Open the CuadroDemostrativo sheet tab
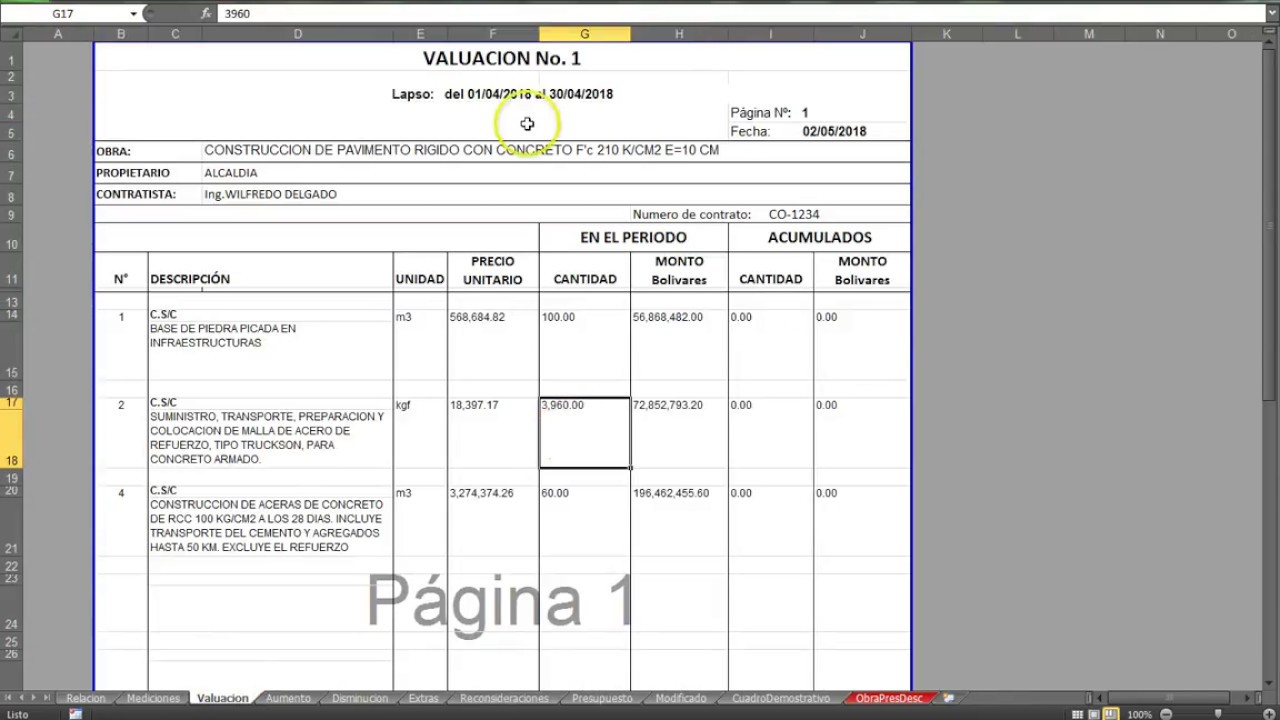 point(781,698)
